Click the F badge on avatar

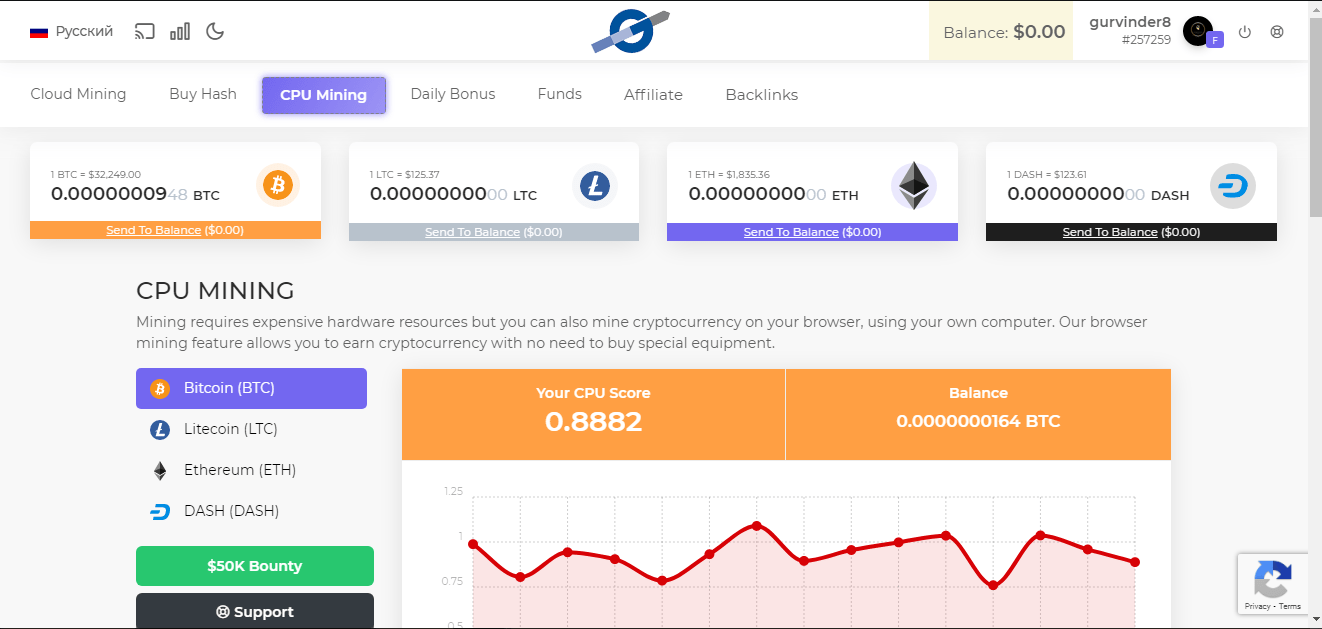(x=1215, y=40)
